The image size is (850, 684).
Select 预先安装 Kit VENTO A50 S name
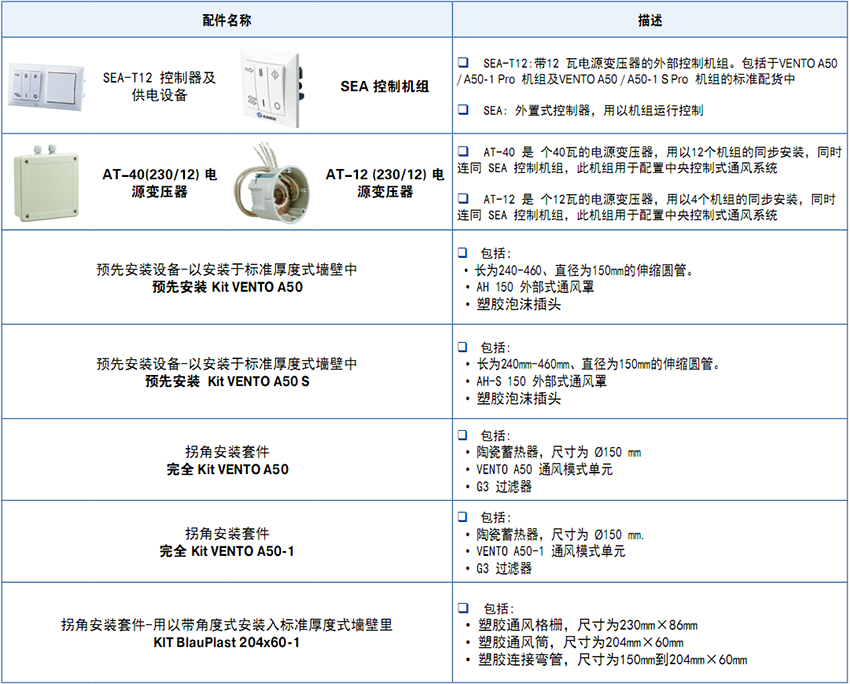pyautogui.click(x=226, y=381)
